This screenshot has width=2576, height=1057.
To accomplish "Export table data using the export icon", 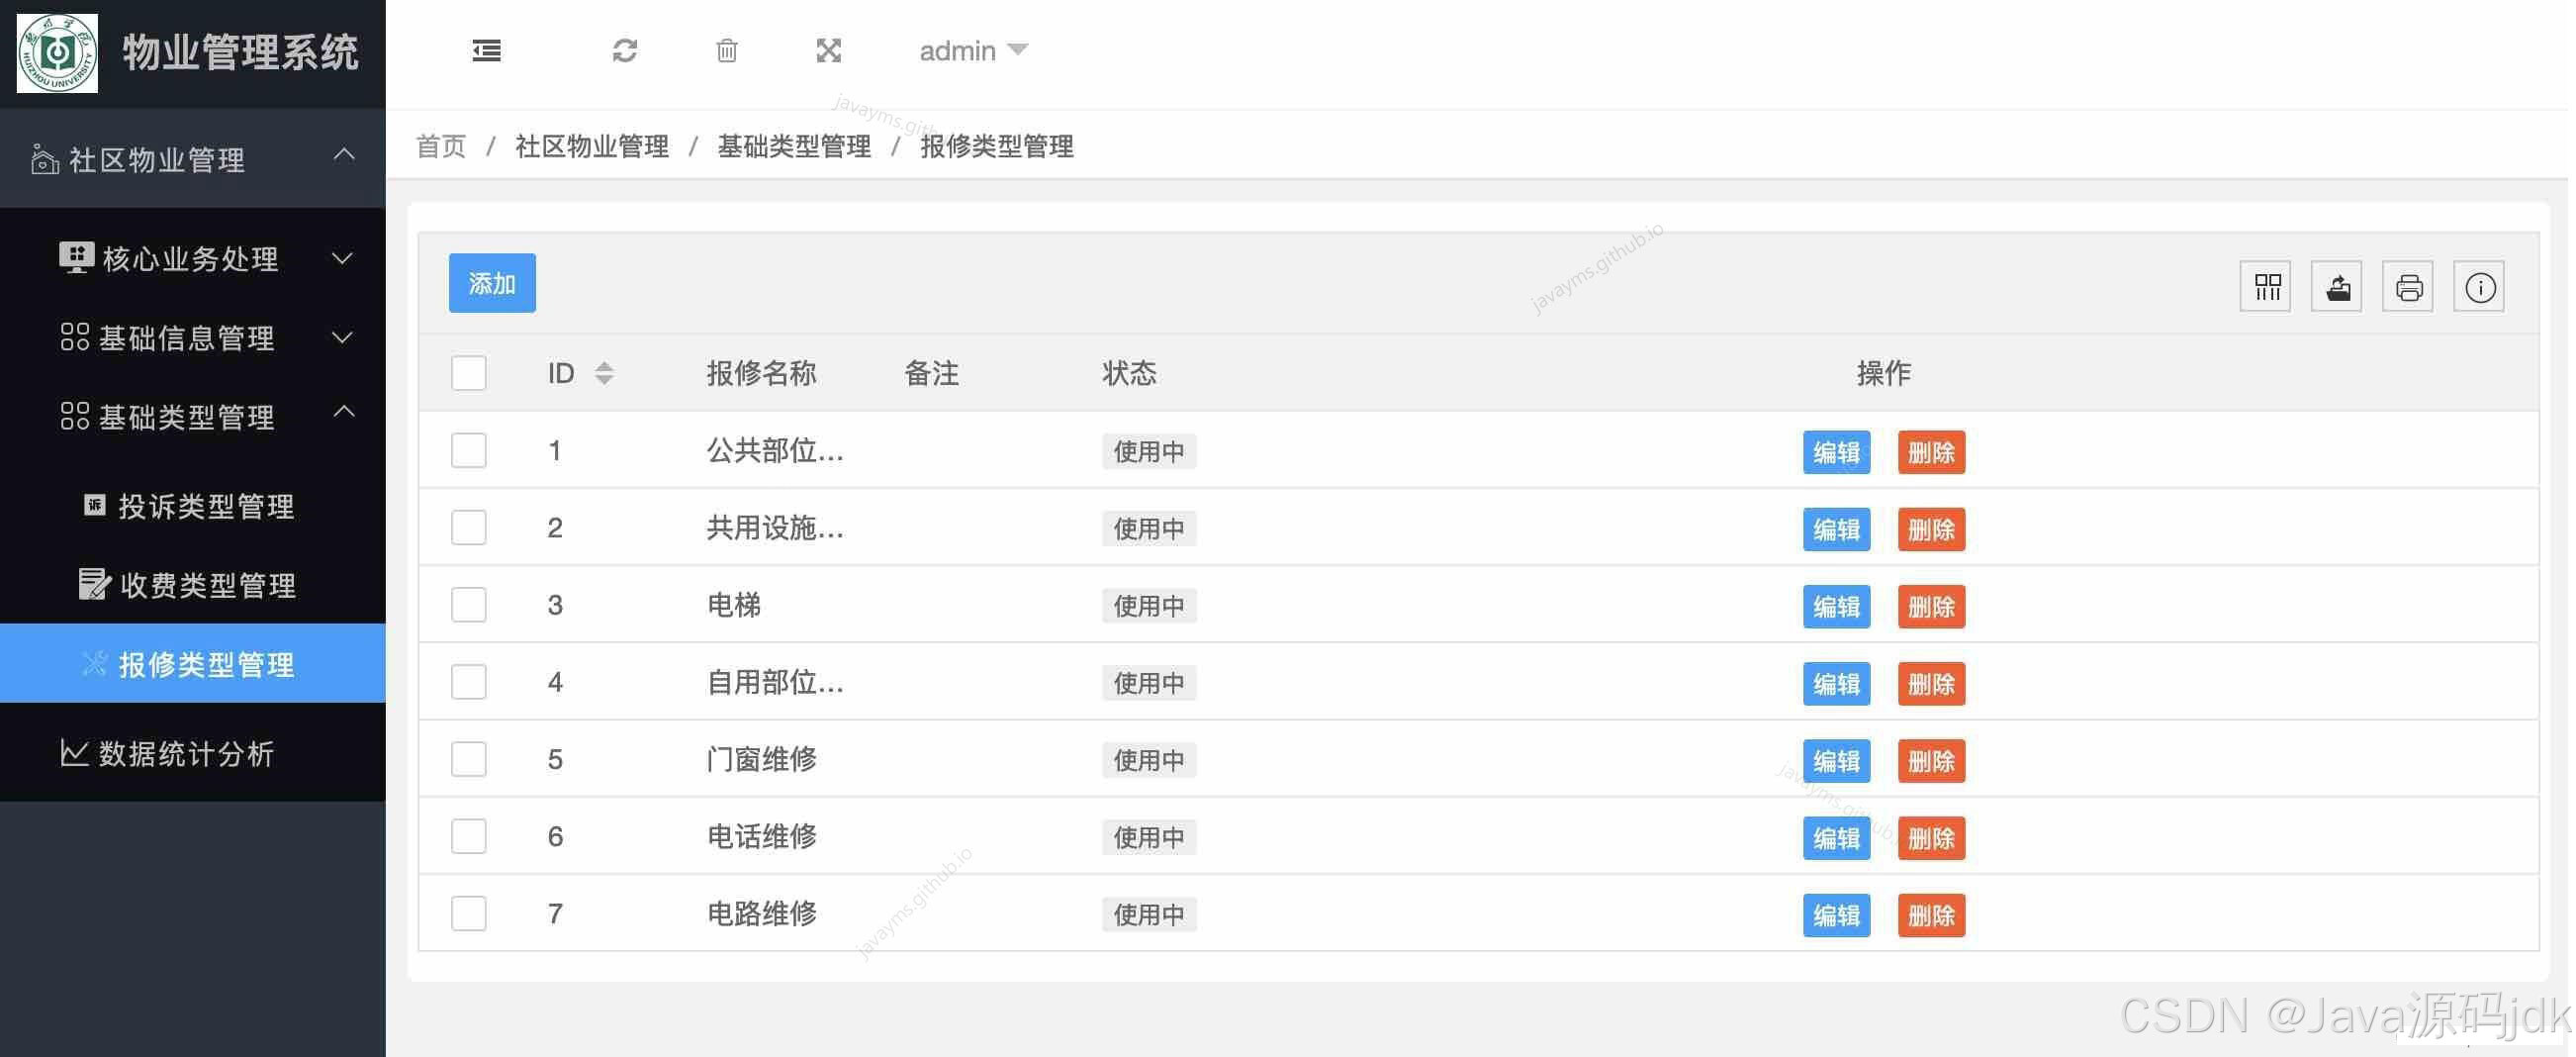I will coord(2336,287).
